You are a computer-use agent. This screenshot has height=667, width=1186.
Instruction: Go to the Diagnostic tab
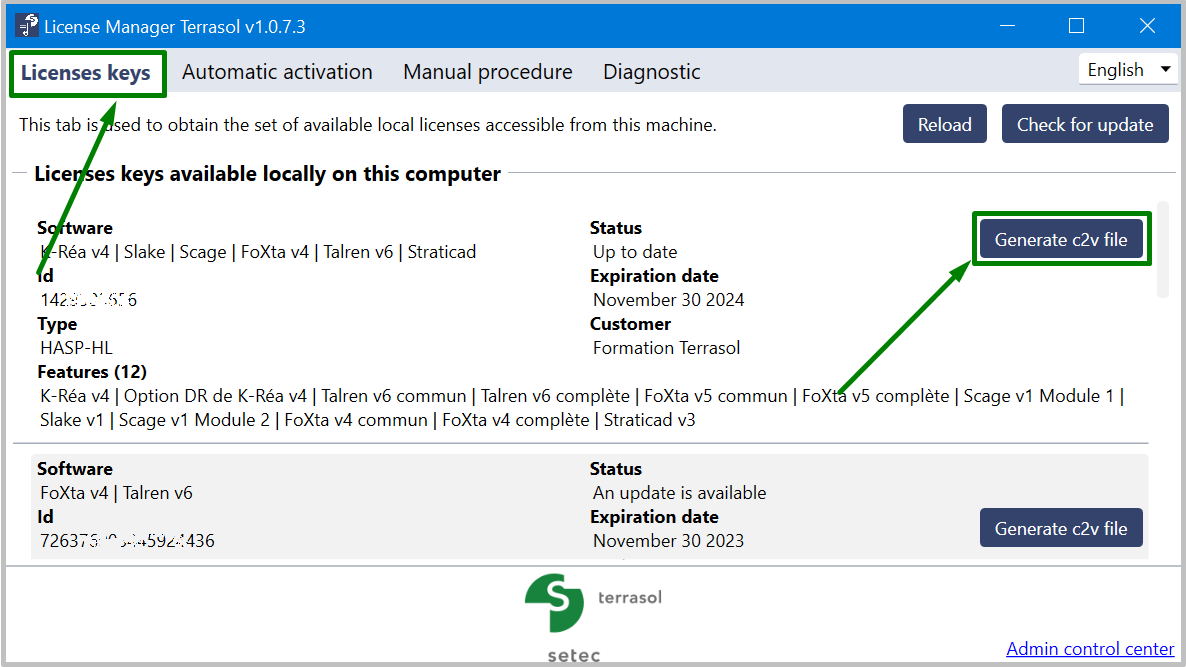651,72
